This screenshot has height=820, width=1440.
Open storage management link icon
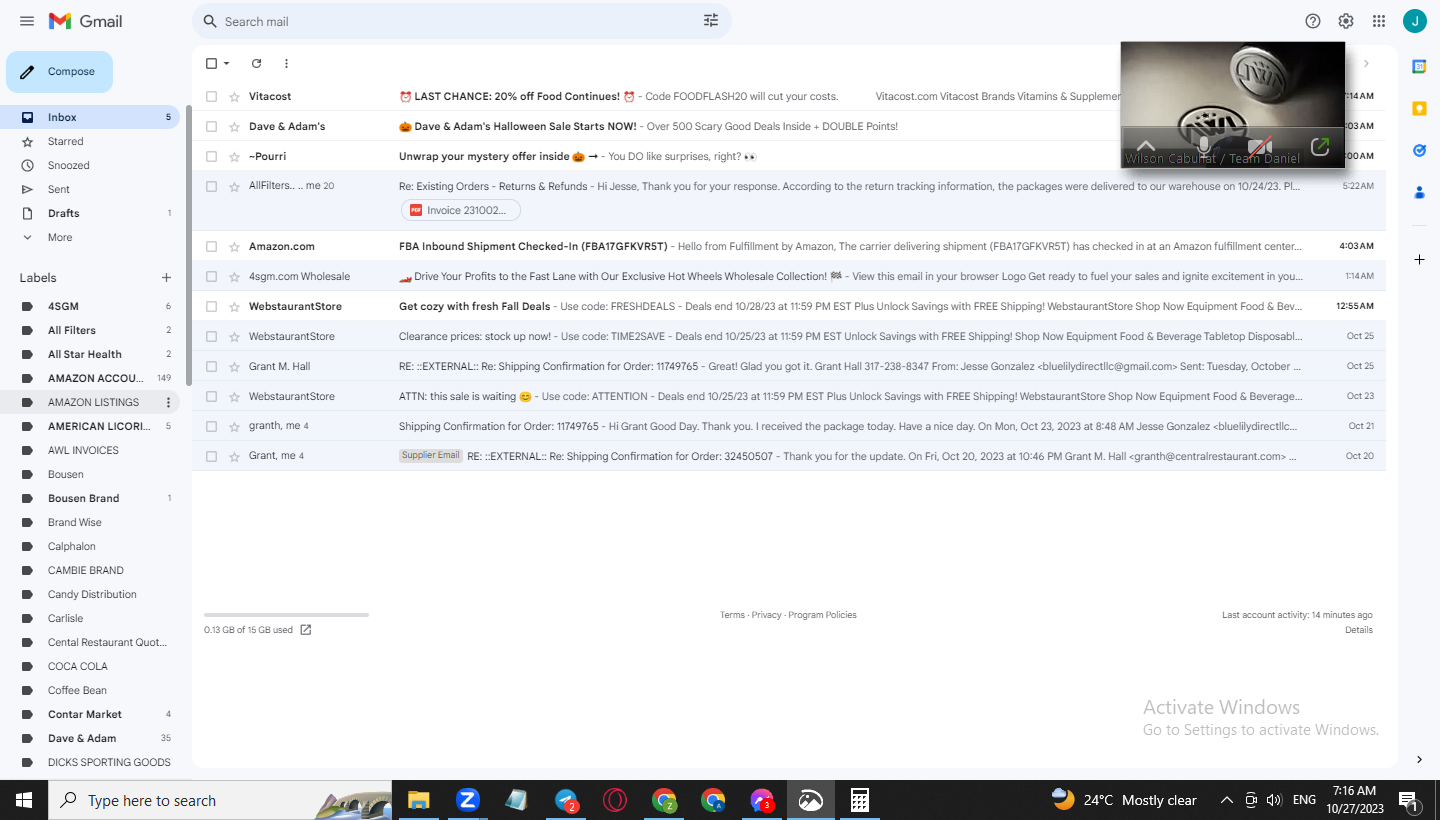click(306, 630)
